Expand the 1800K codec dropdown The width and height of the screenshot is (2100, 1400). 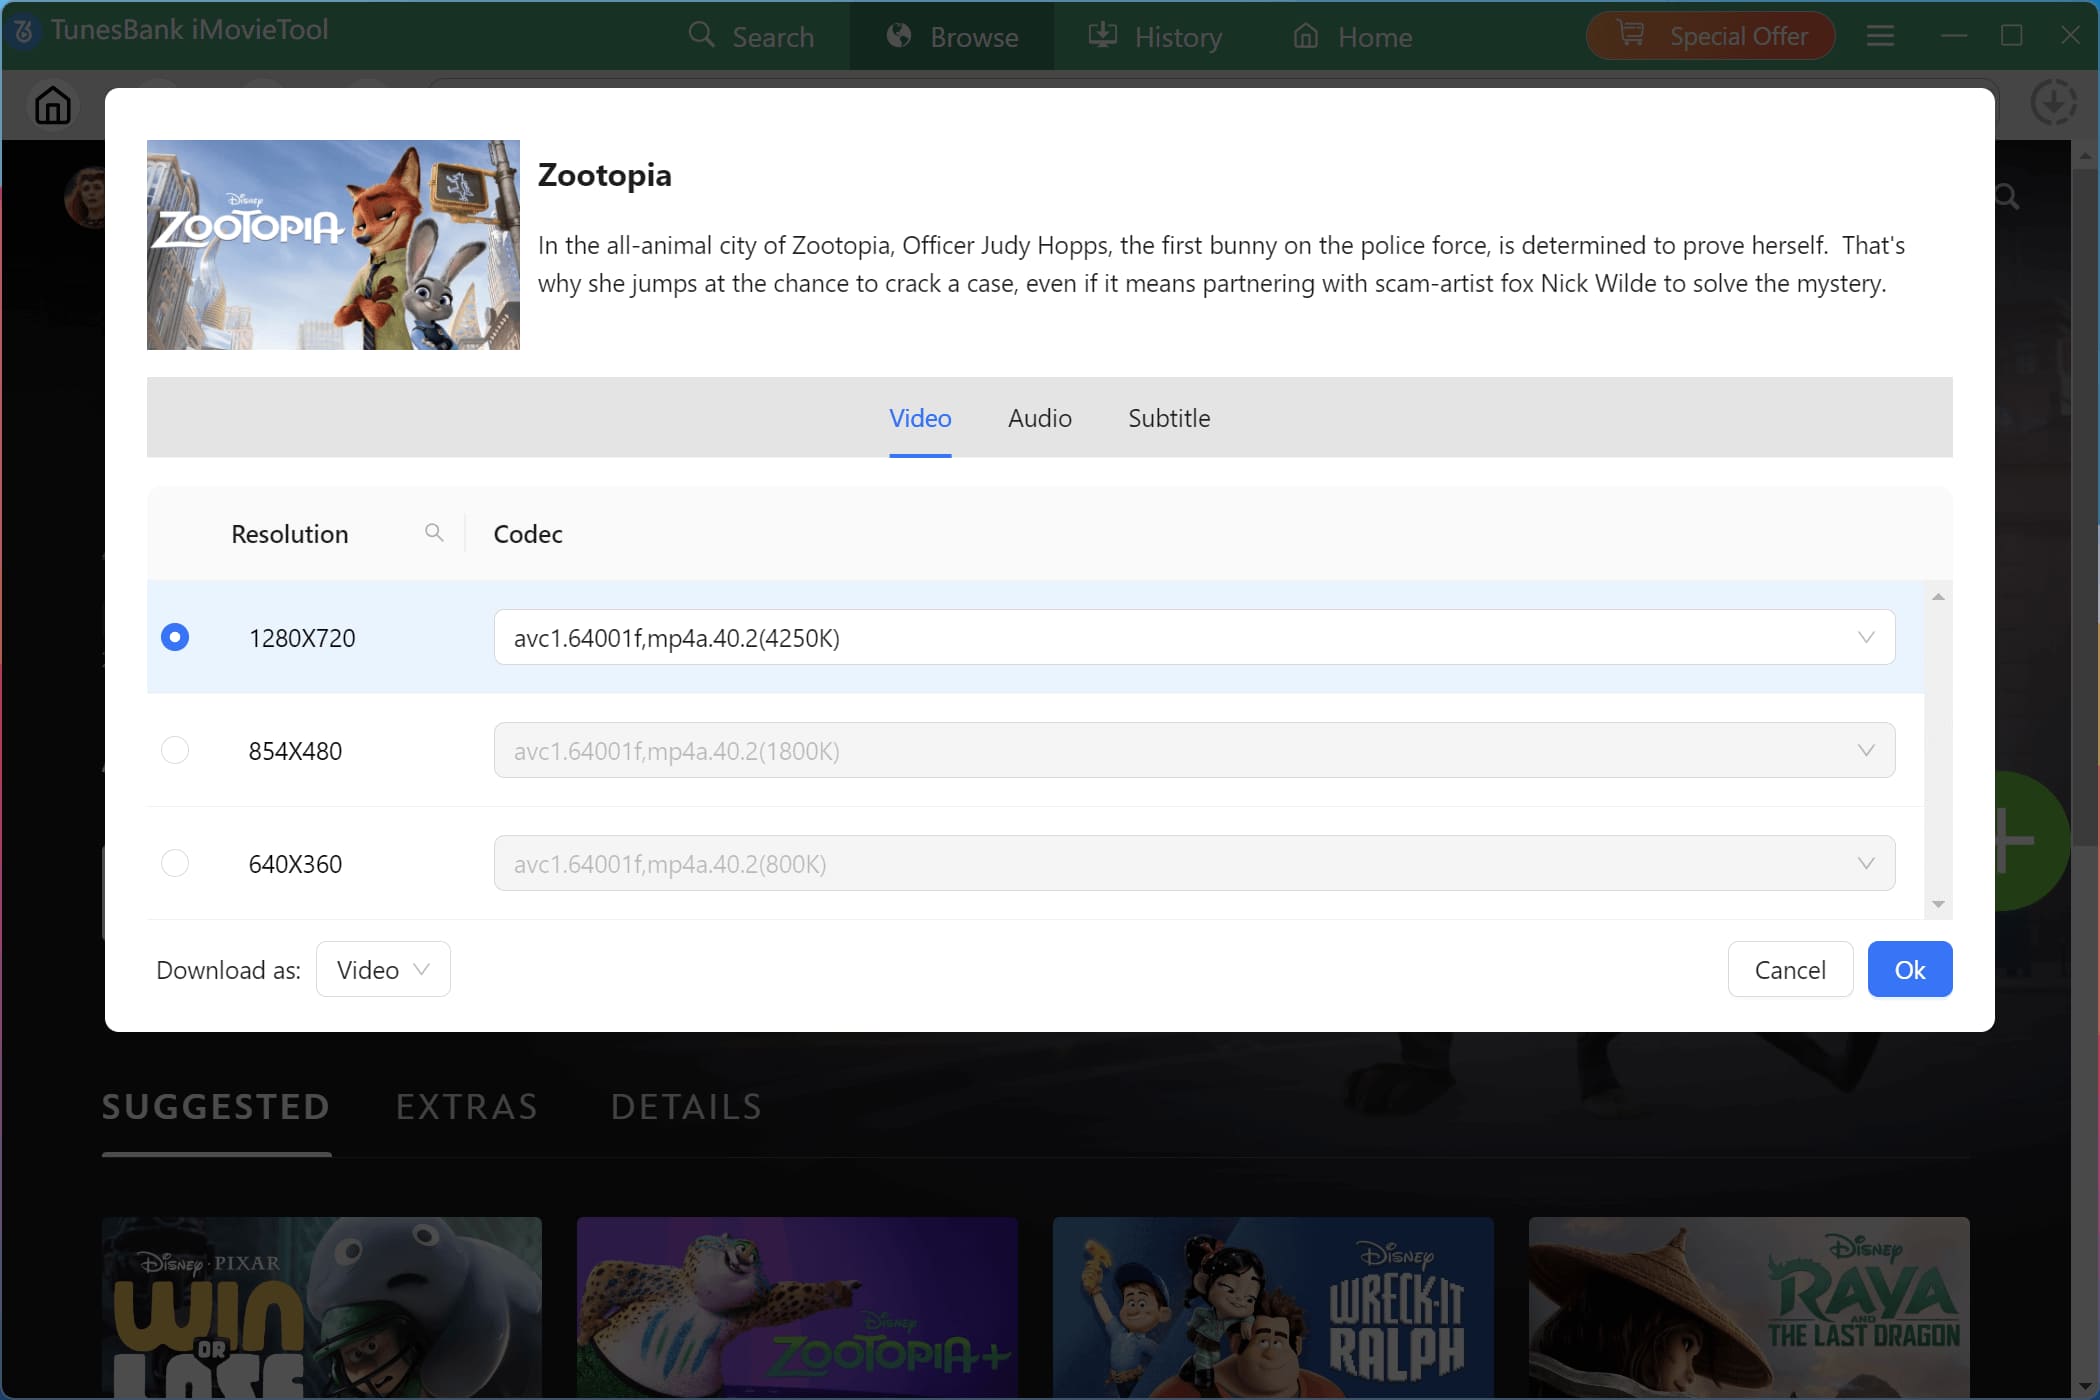(1865, 750)
